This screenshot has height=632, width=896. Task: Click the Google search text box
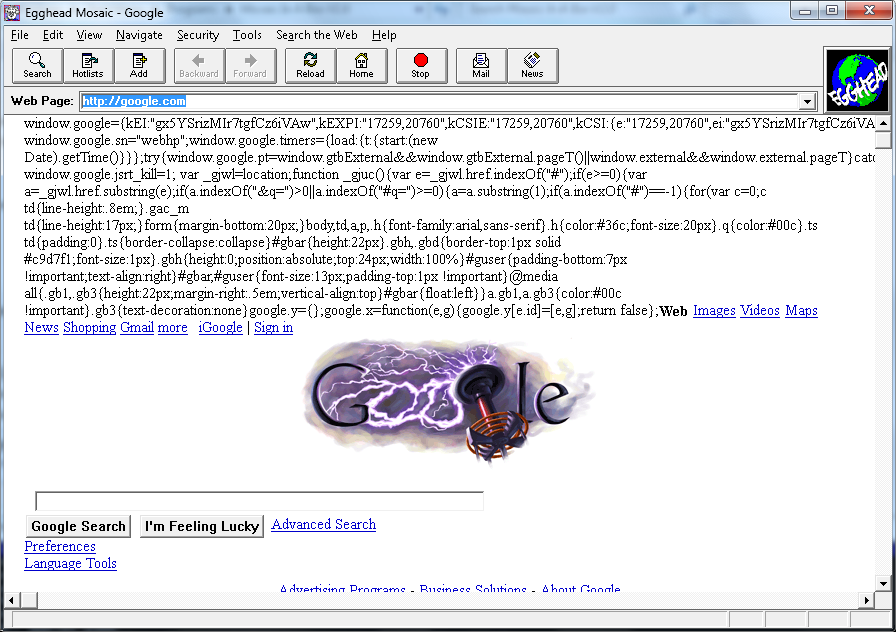tap(259, 501)
